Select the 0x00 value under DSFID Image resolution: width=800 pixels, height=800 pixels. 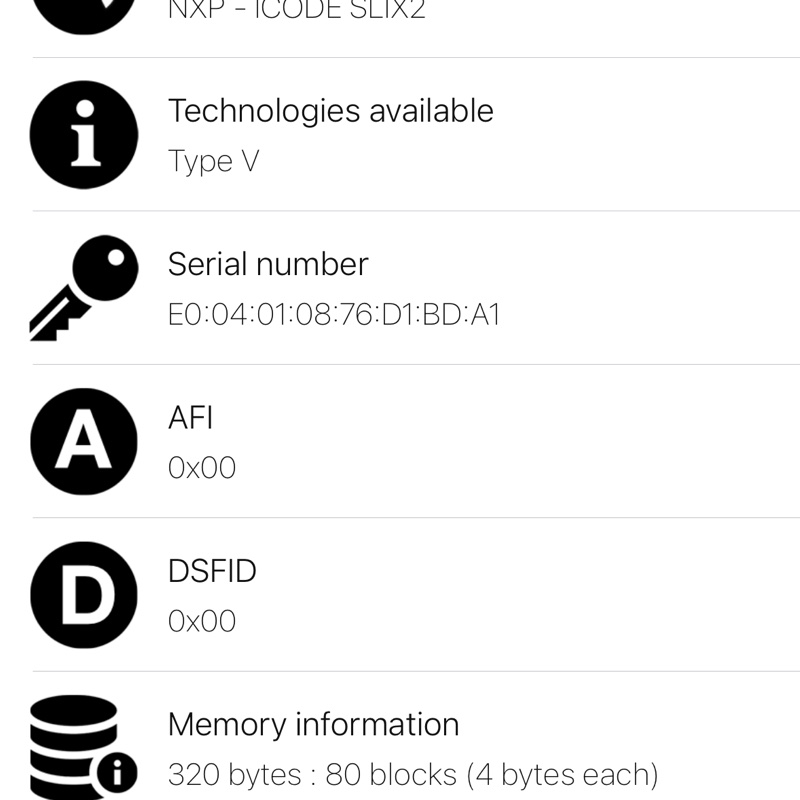(201, 622)
